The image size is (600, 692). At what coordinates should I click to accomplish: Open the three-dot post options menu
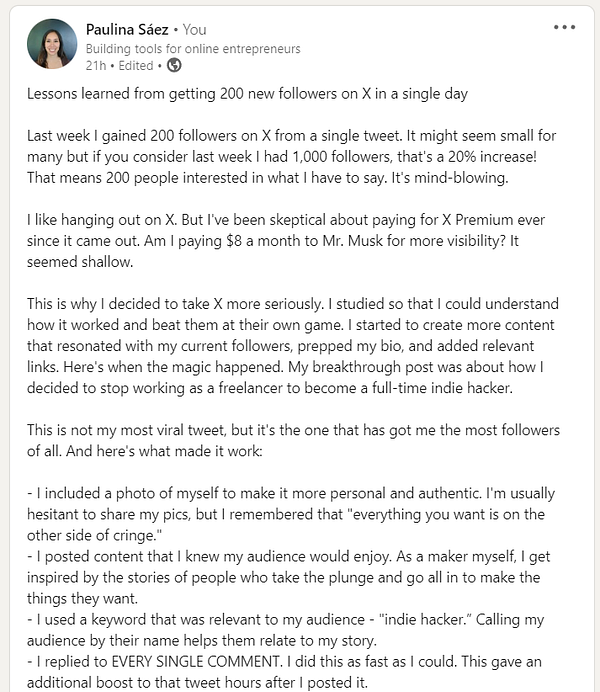coord(564,27)
